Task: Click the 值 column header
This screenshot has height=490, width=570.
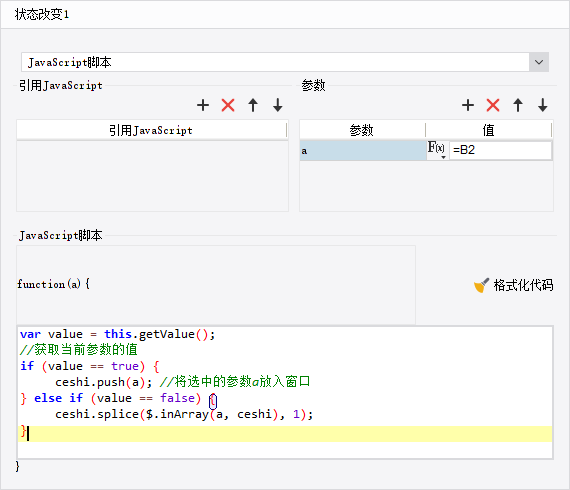Action: 489,130
